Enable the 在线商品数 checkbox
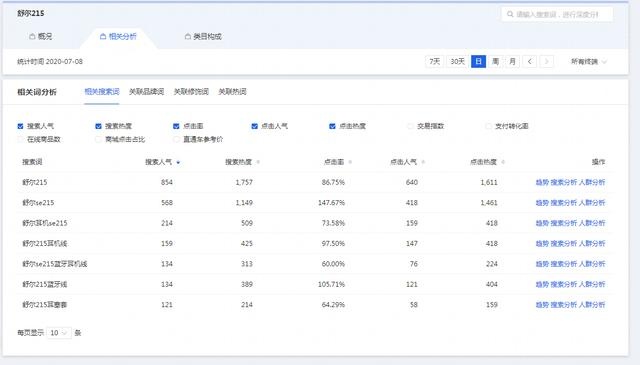 tap(20, 139)
